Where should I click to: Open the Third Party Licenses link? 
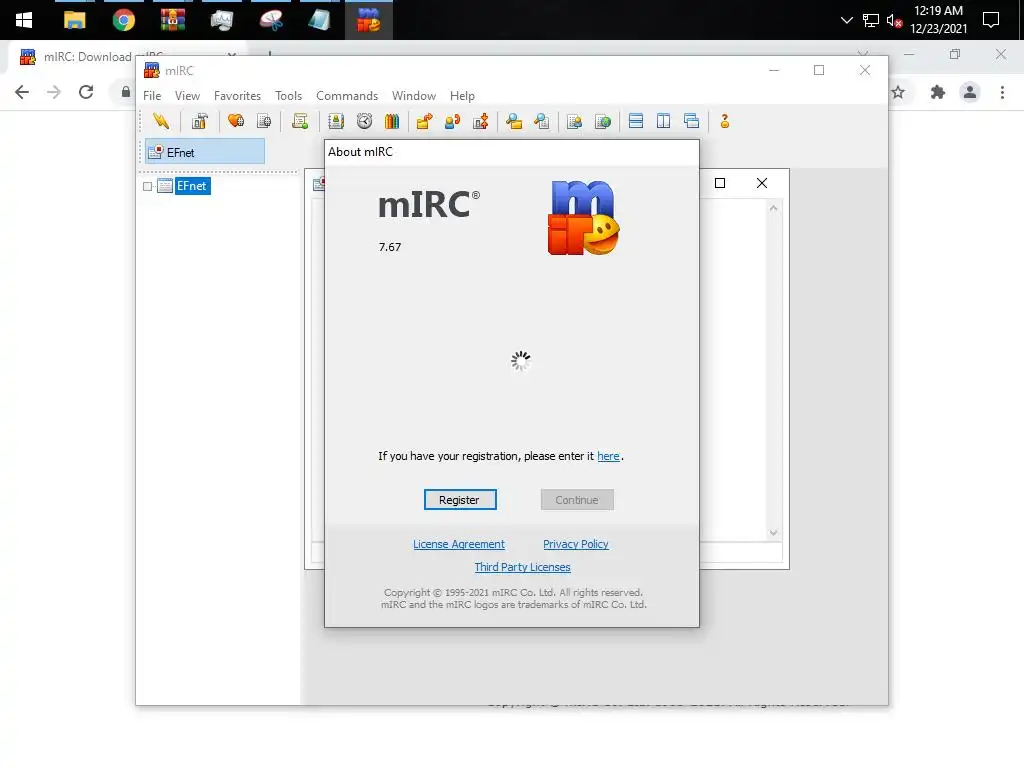(x=522, y=567)
